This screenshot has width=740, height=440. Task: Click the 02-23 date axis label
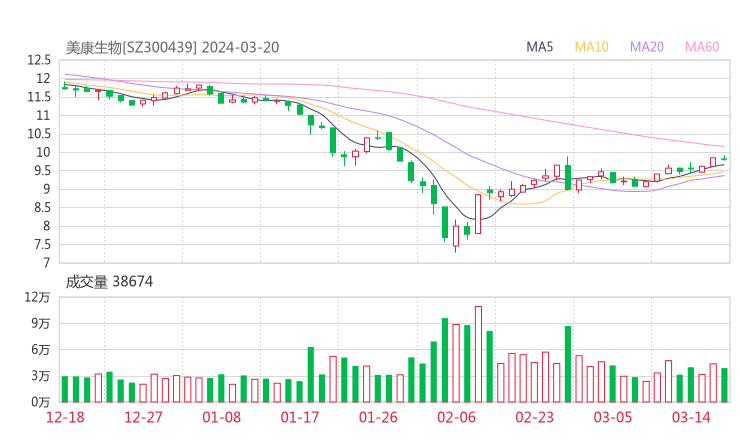(534, 417)
